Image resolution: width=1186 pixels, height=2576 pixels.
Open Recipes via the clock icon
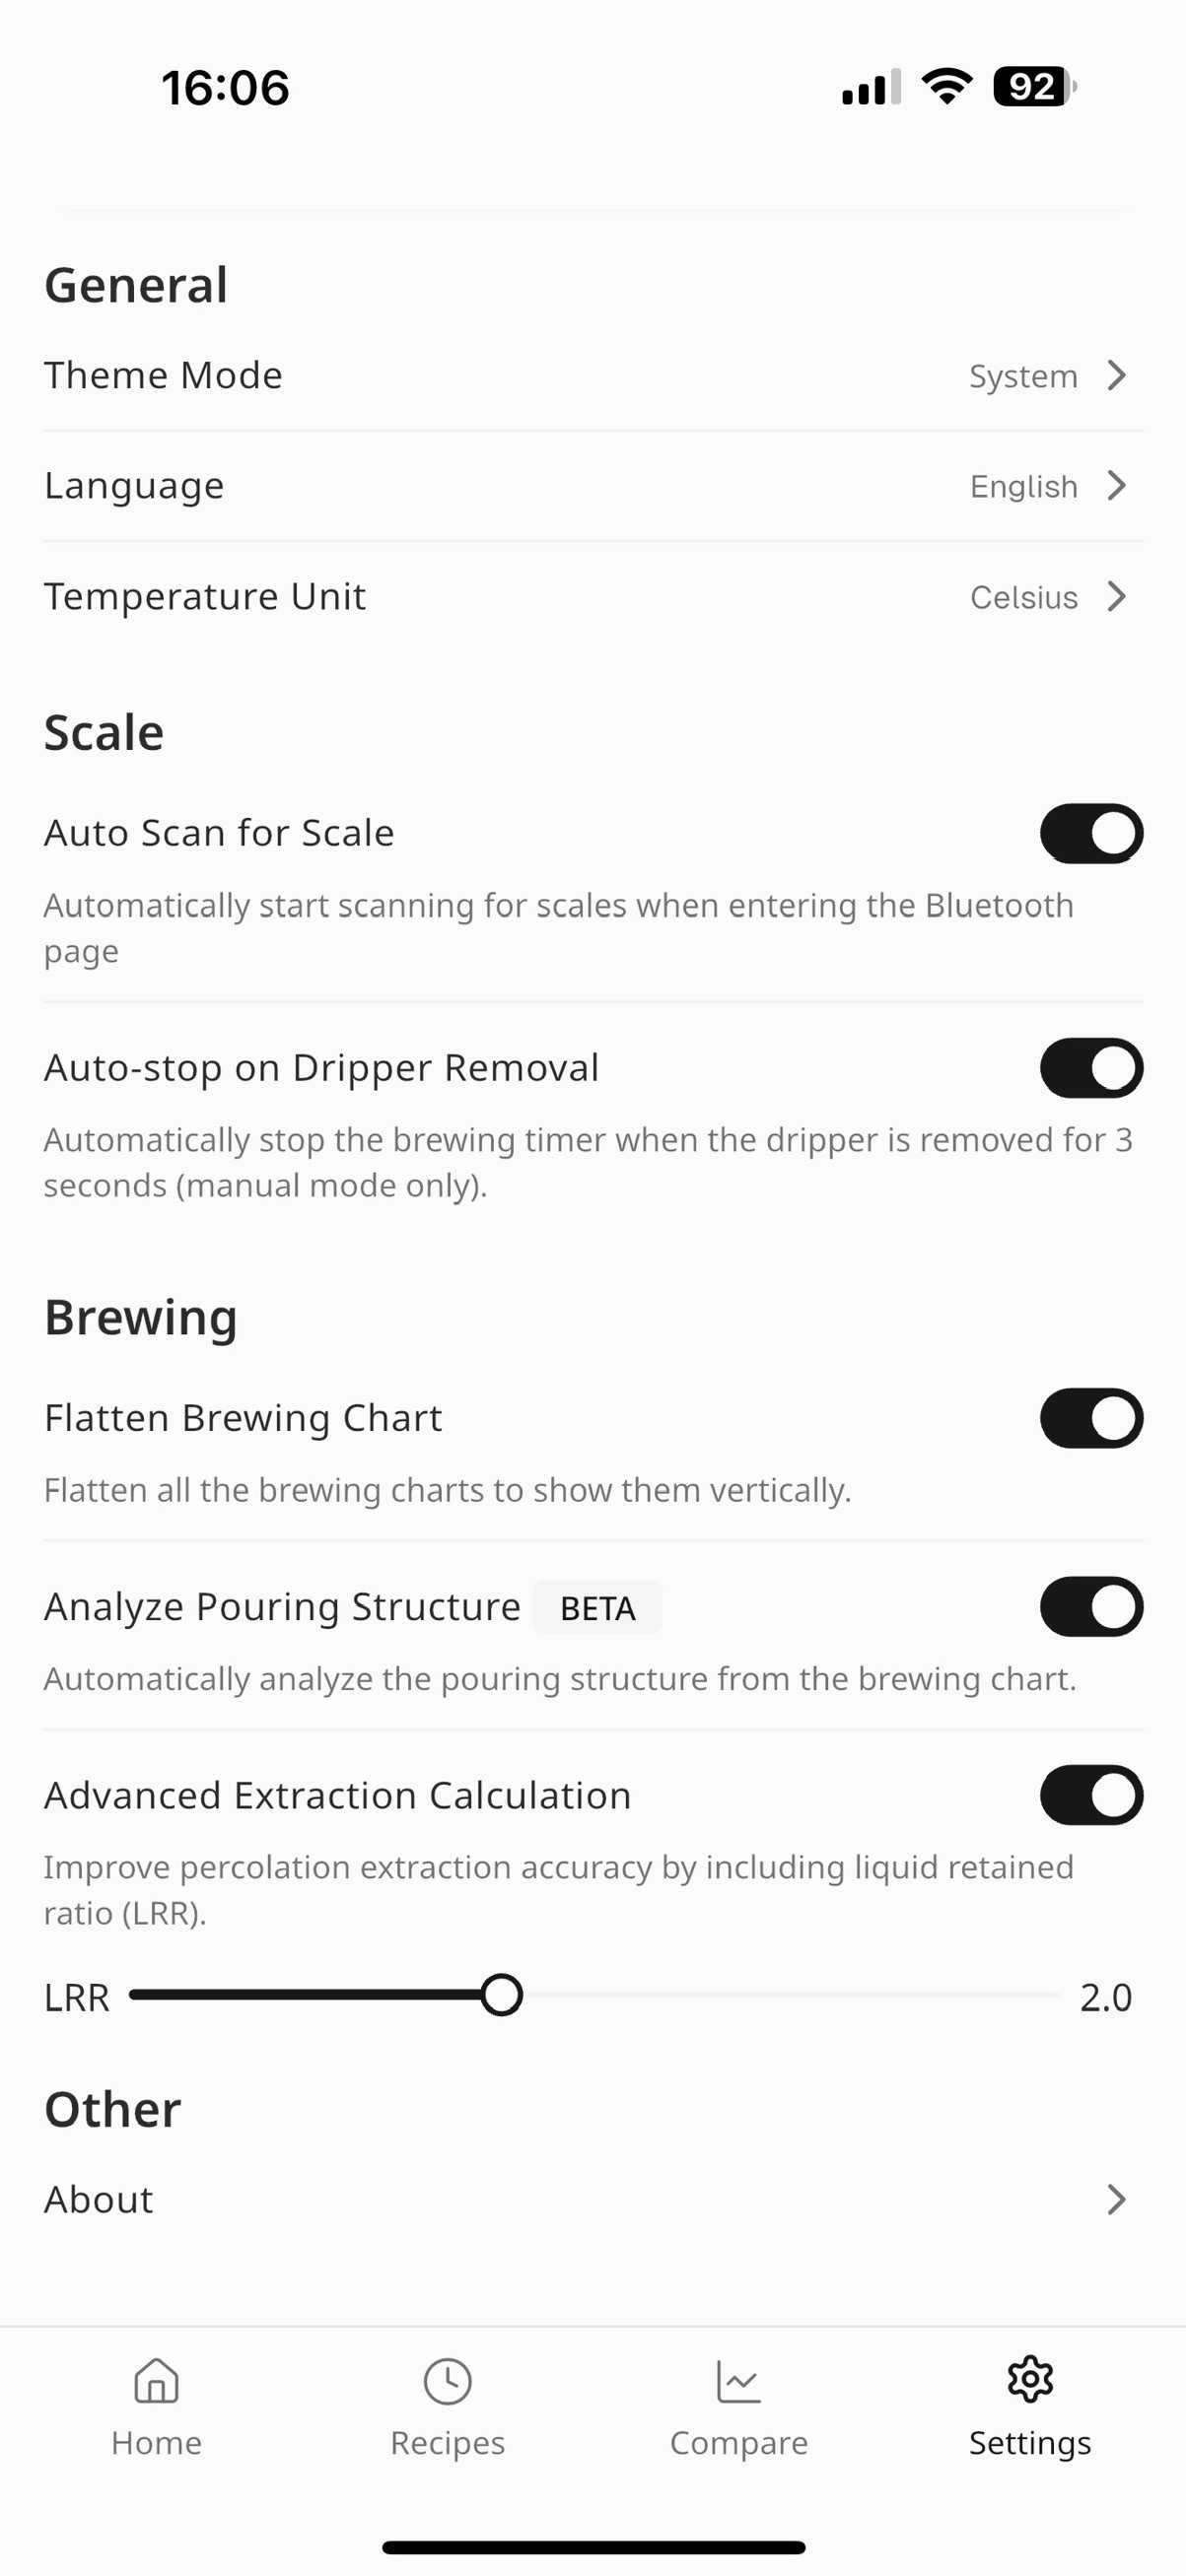(447, 2382)
